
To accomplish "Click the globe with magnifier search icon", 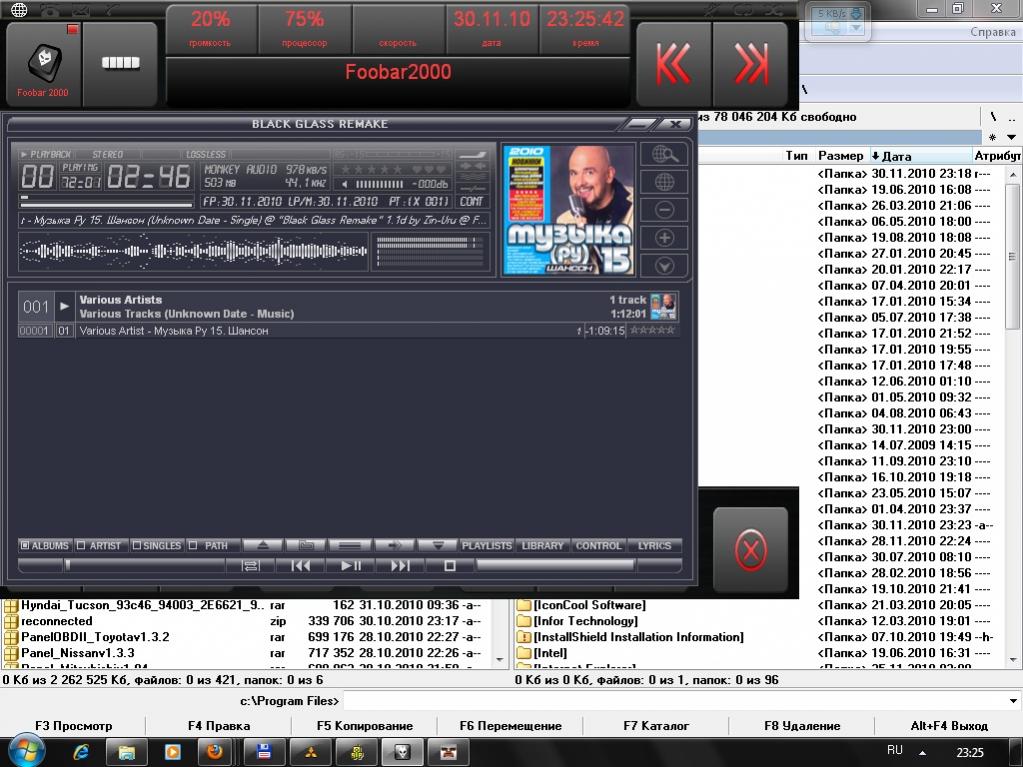I will pos(665,154).
